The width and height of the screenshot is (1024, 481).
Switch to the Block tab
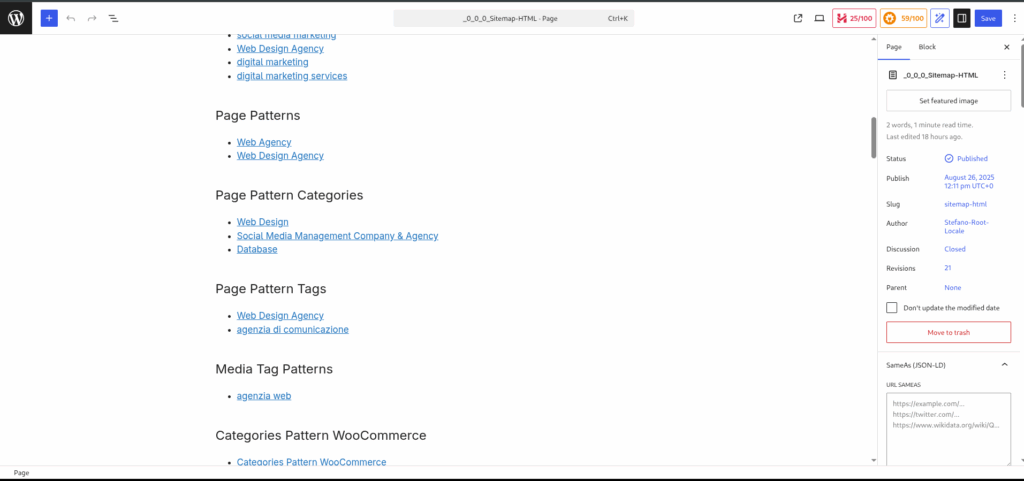coord(927,47)
